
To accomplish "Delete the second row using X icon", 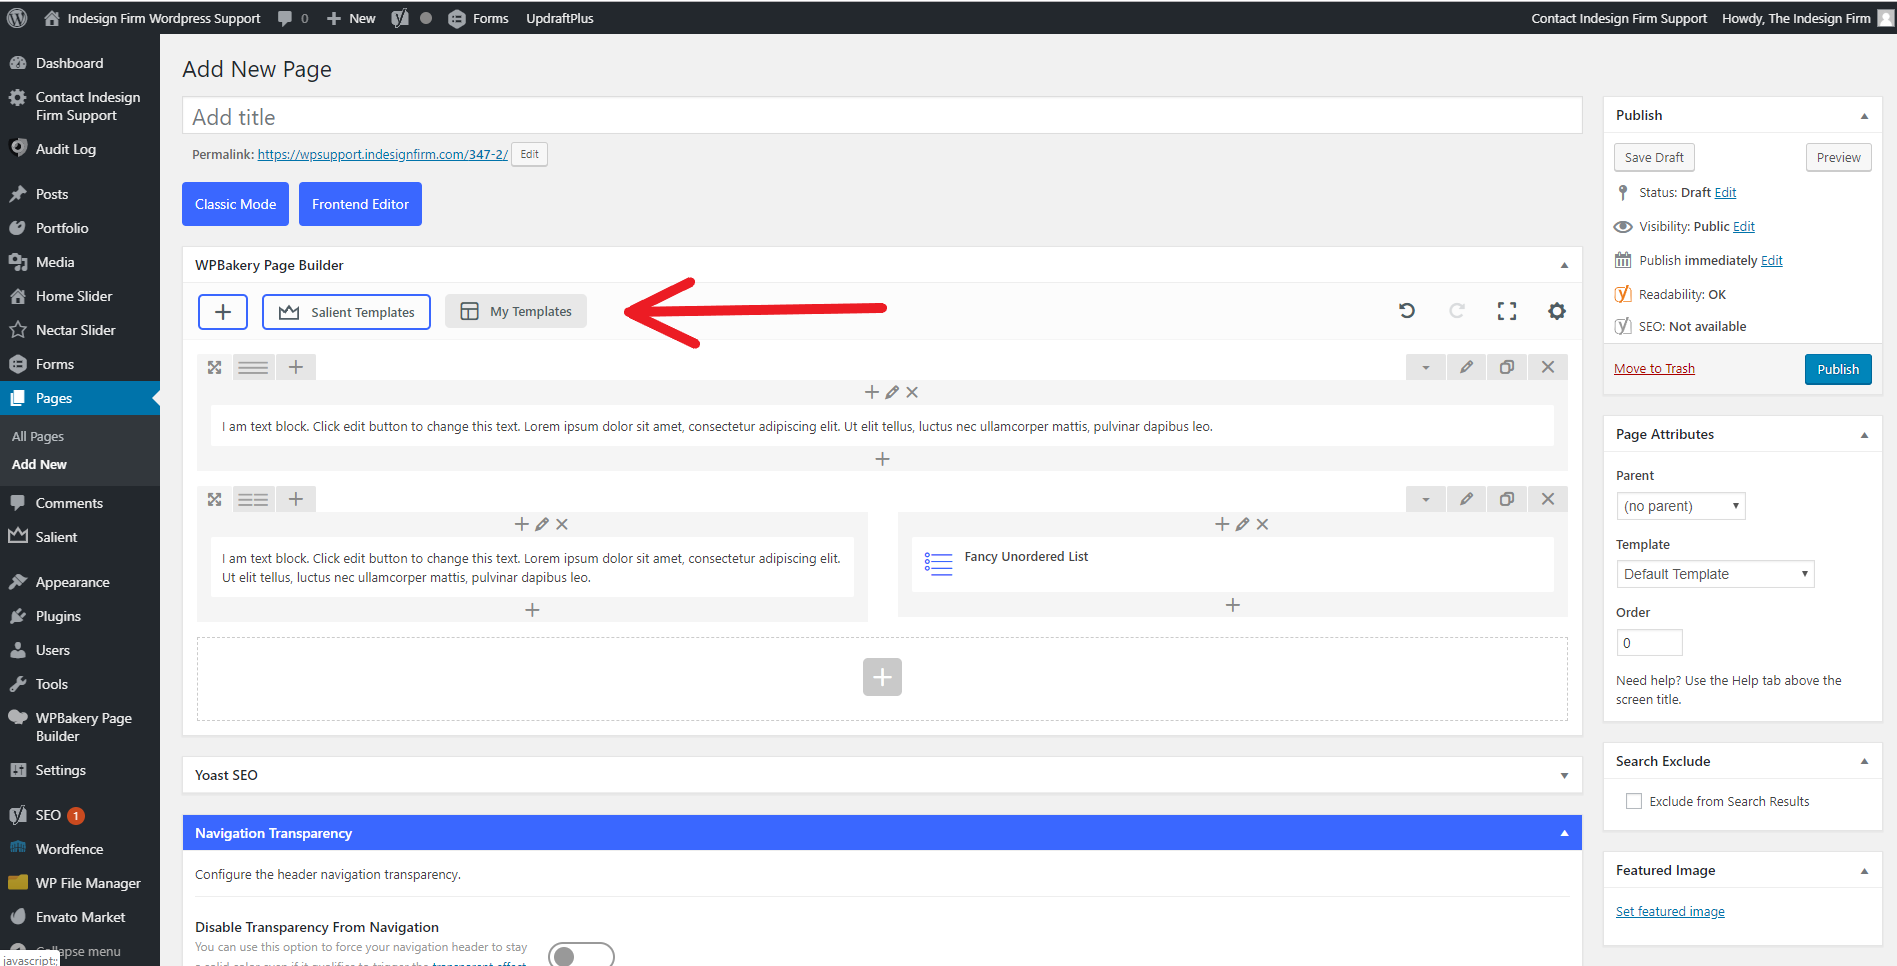I will pyautogui.click(x=1547, y=499).
